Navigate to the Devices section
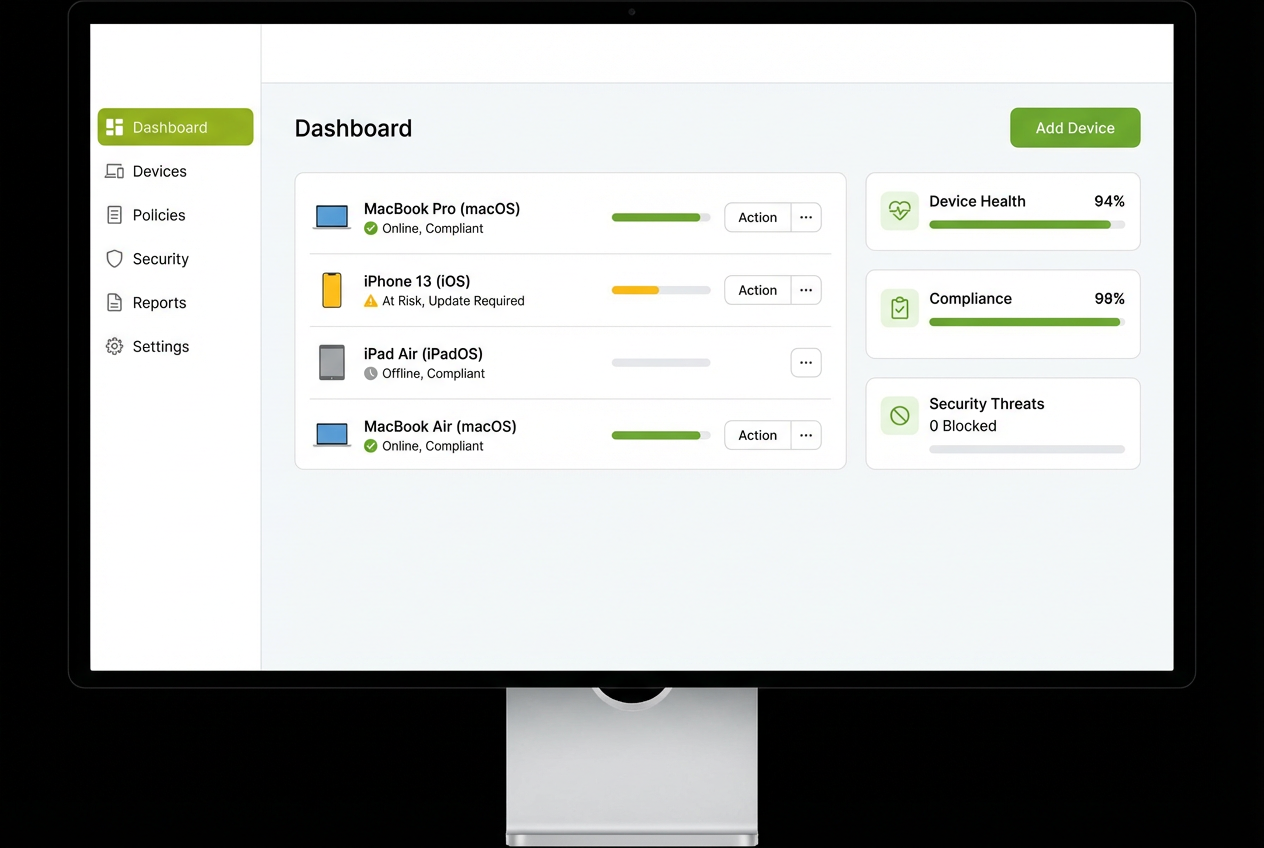Image resolution: width=1264 pixels, height=848 pixels. pos(159,171)
